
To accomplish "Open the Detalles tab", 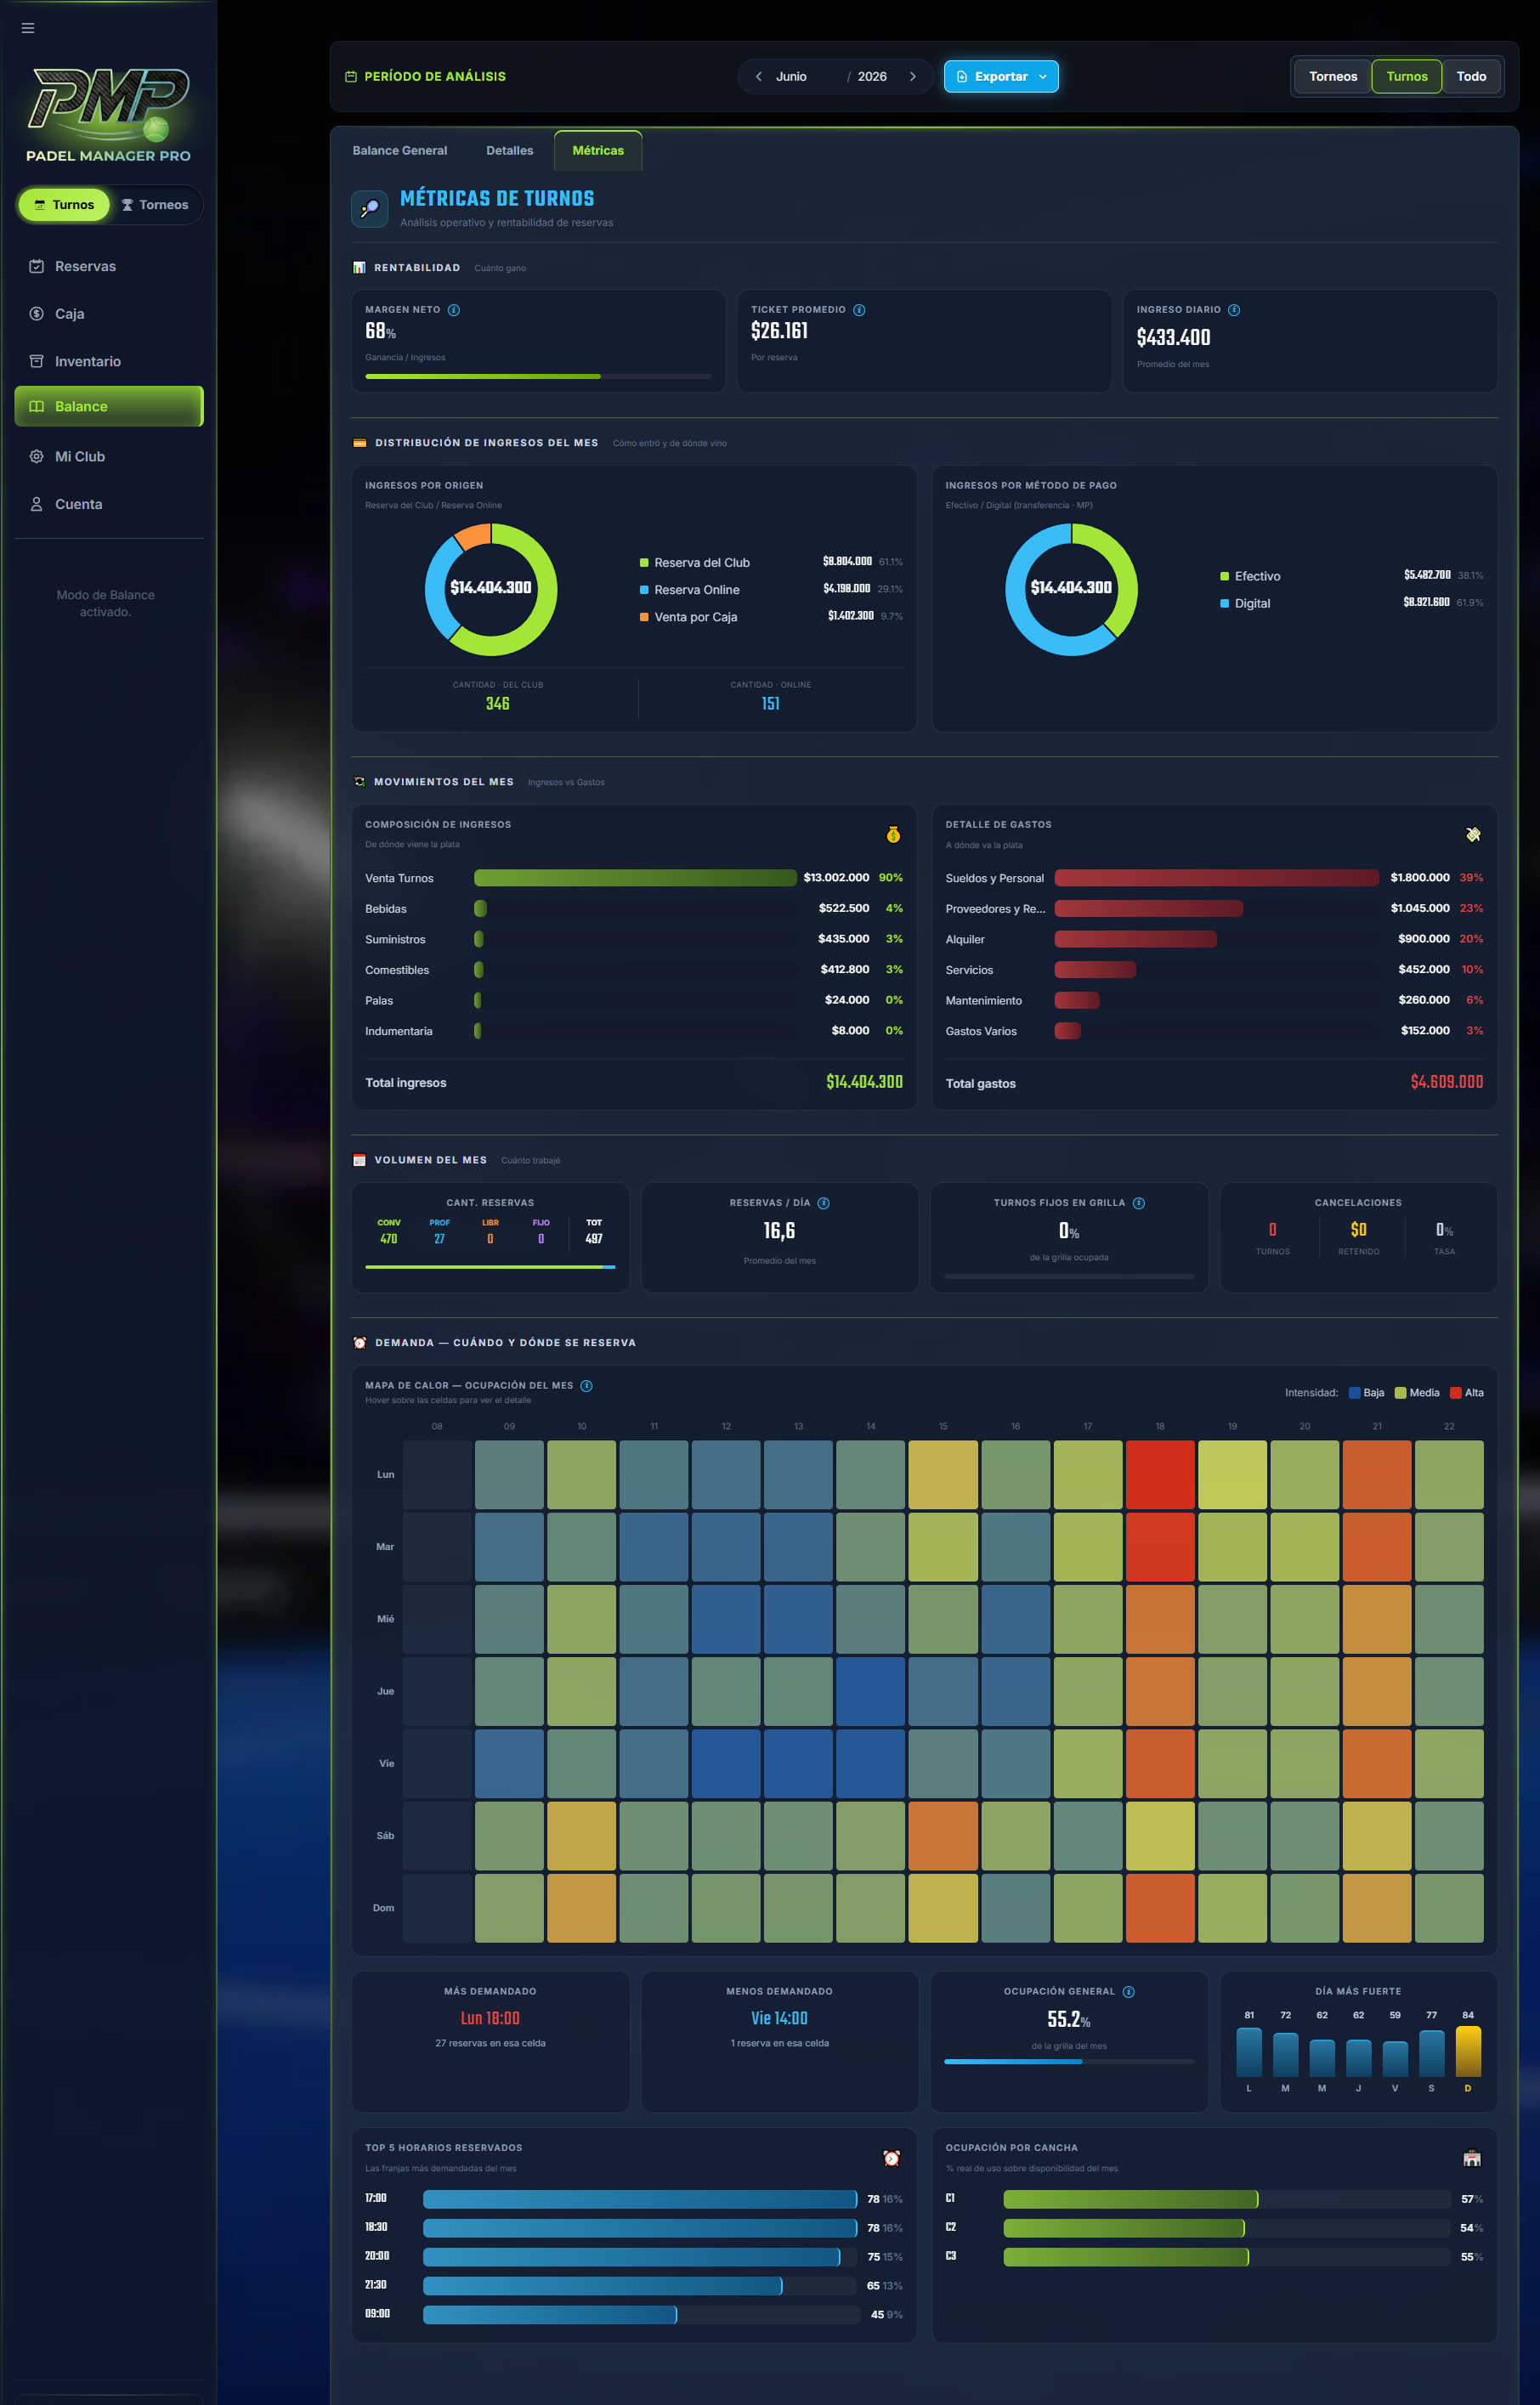I will 510,151.
